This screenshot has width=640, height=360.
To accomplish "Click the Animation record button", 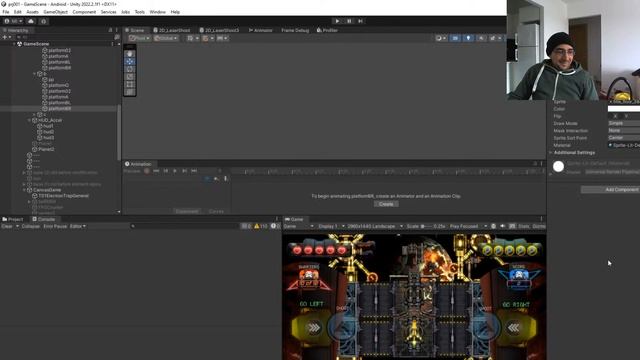I will 147,171.
